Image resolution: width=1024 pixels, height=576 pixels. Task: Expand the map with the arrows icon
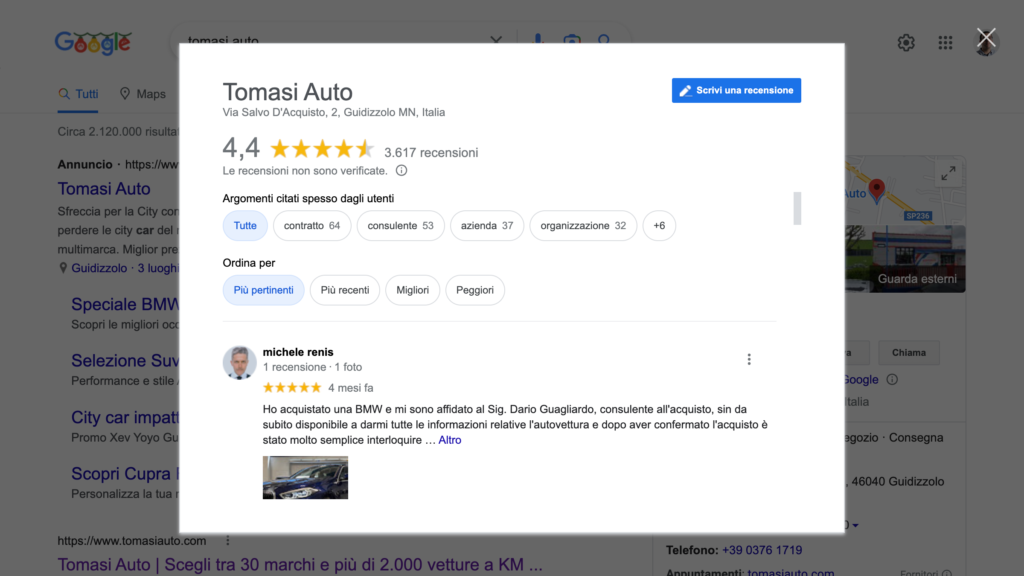point(948,174)
